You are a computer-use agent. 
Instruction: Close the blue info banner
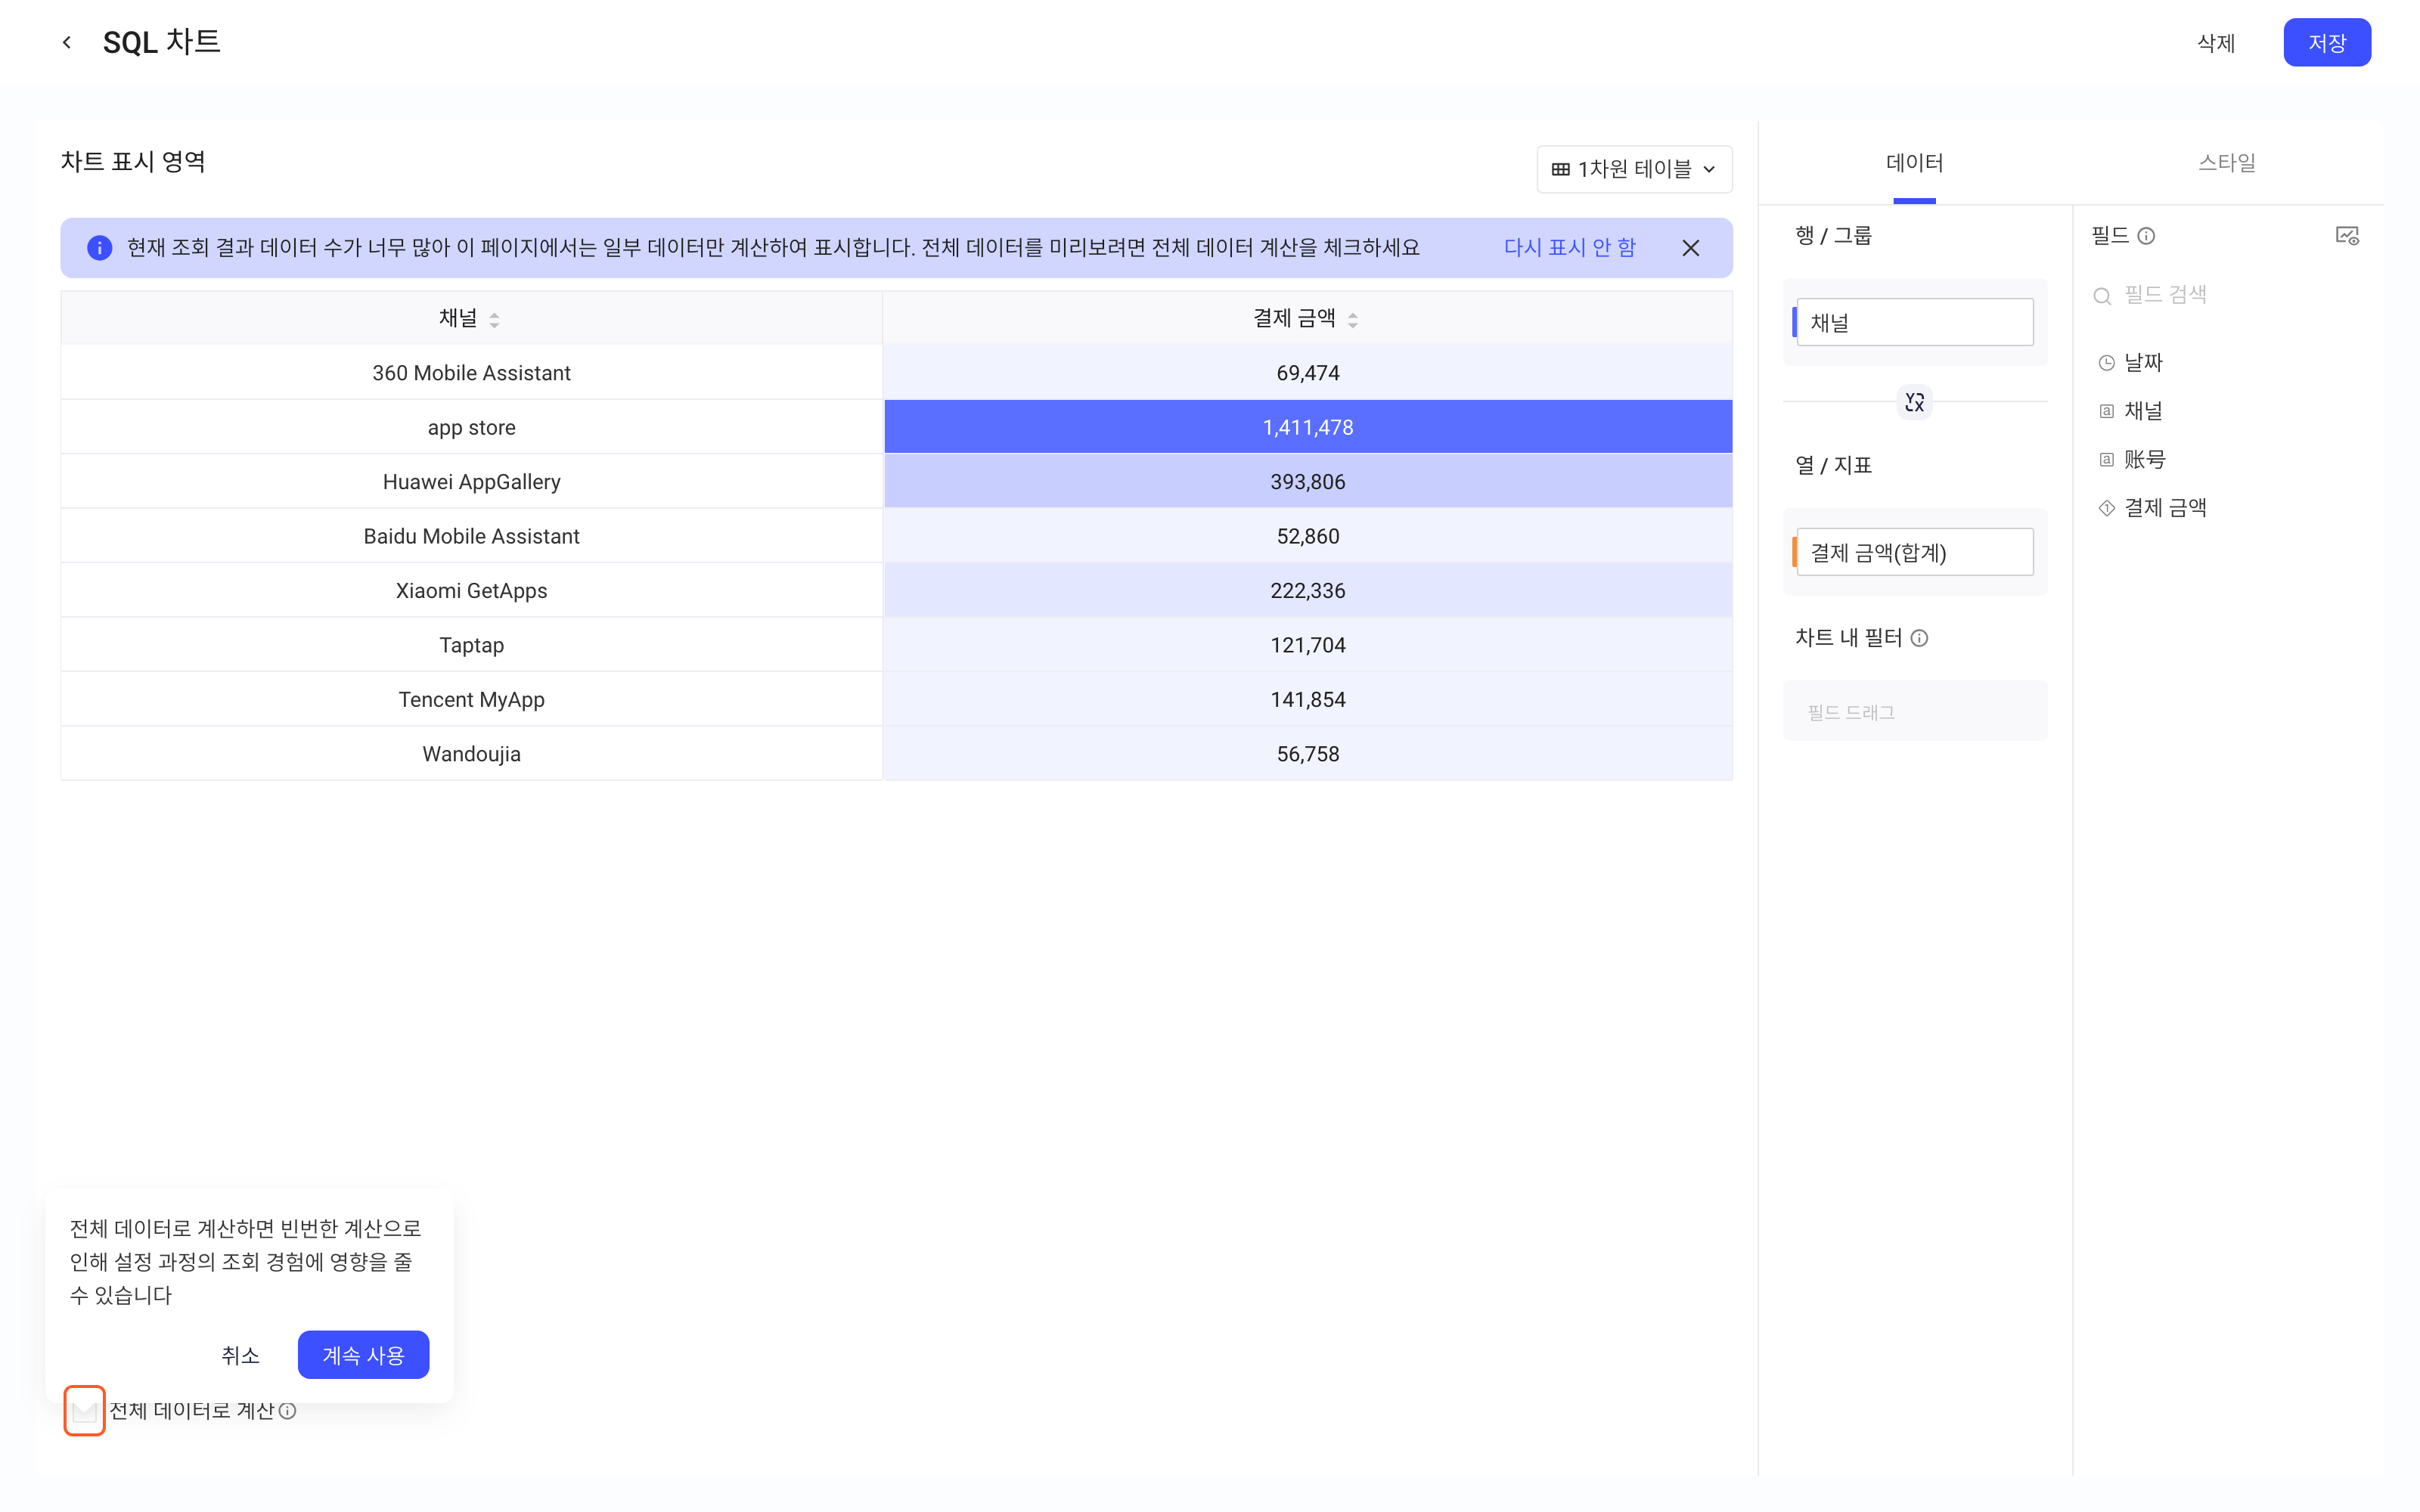click(x=1690, y=248)
